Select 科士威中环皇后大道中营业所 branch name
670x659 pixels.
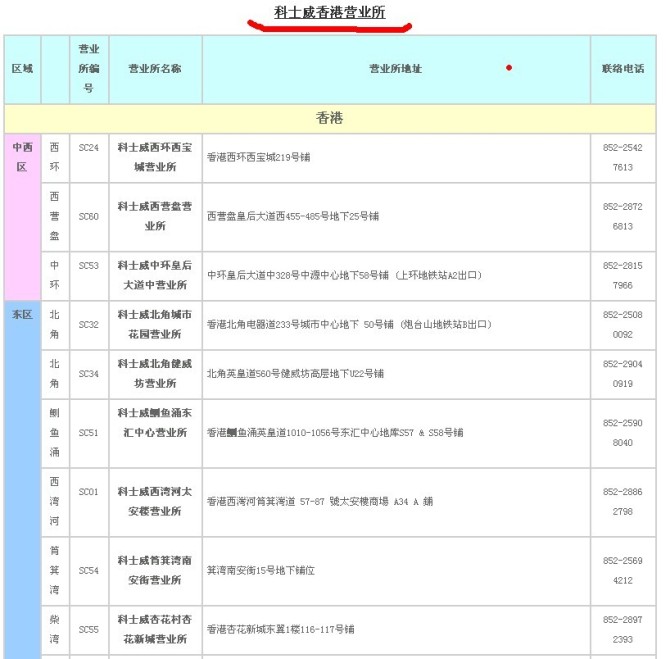[155, 275]
